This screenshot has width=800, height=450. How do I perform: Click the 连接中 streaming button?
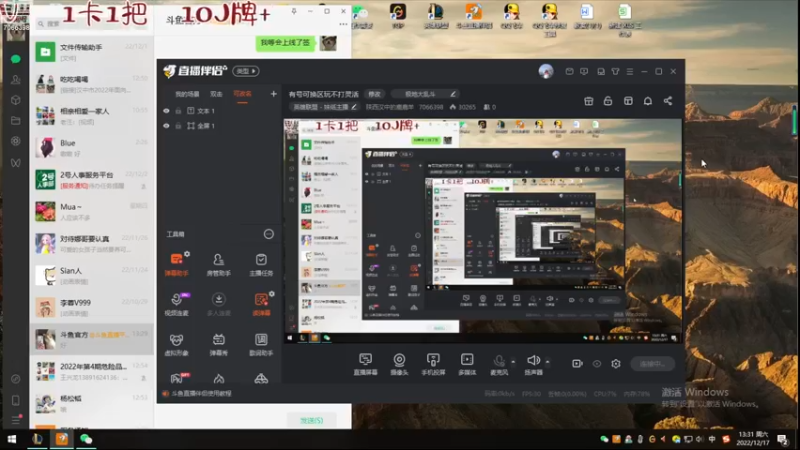click(x=653, y=364)
